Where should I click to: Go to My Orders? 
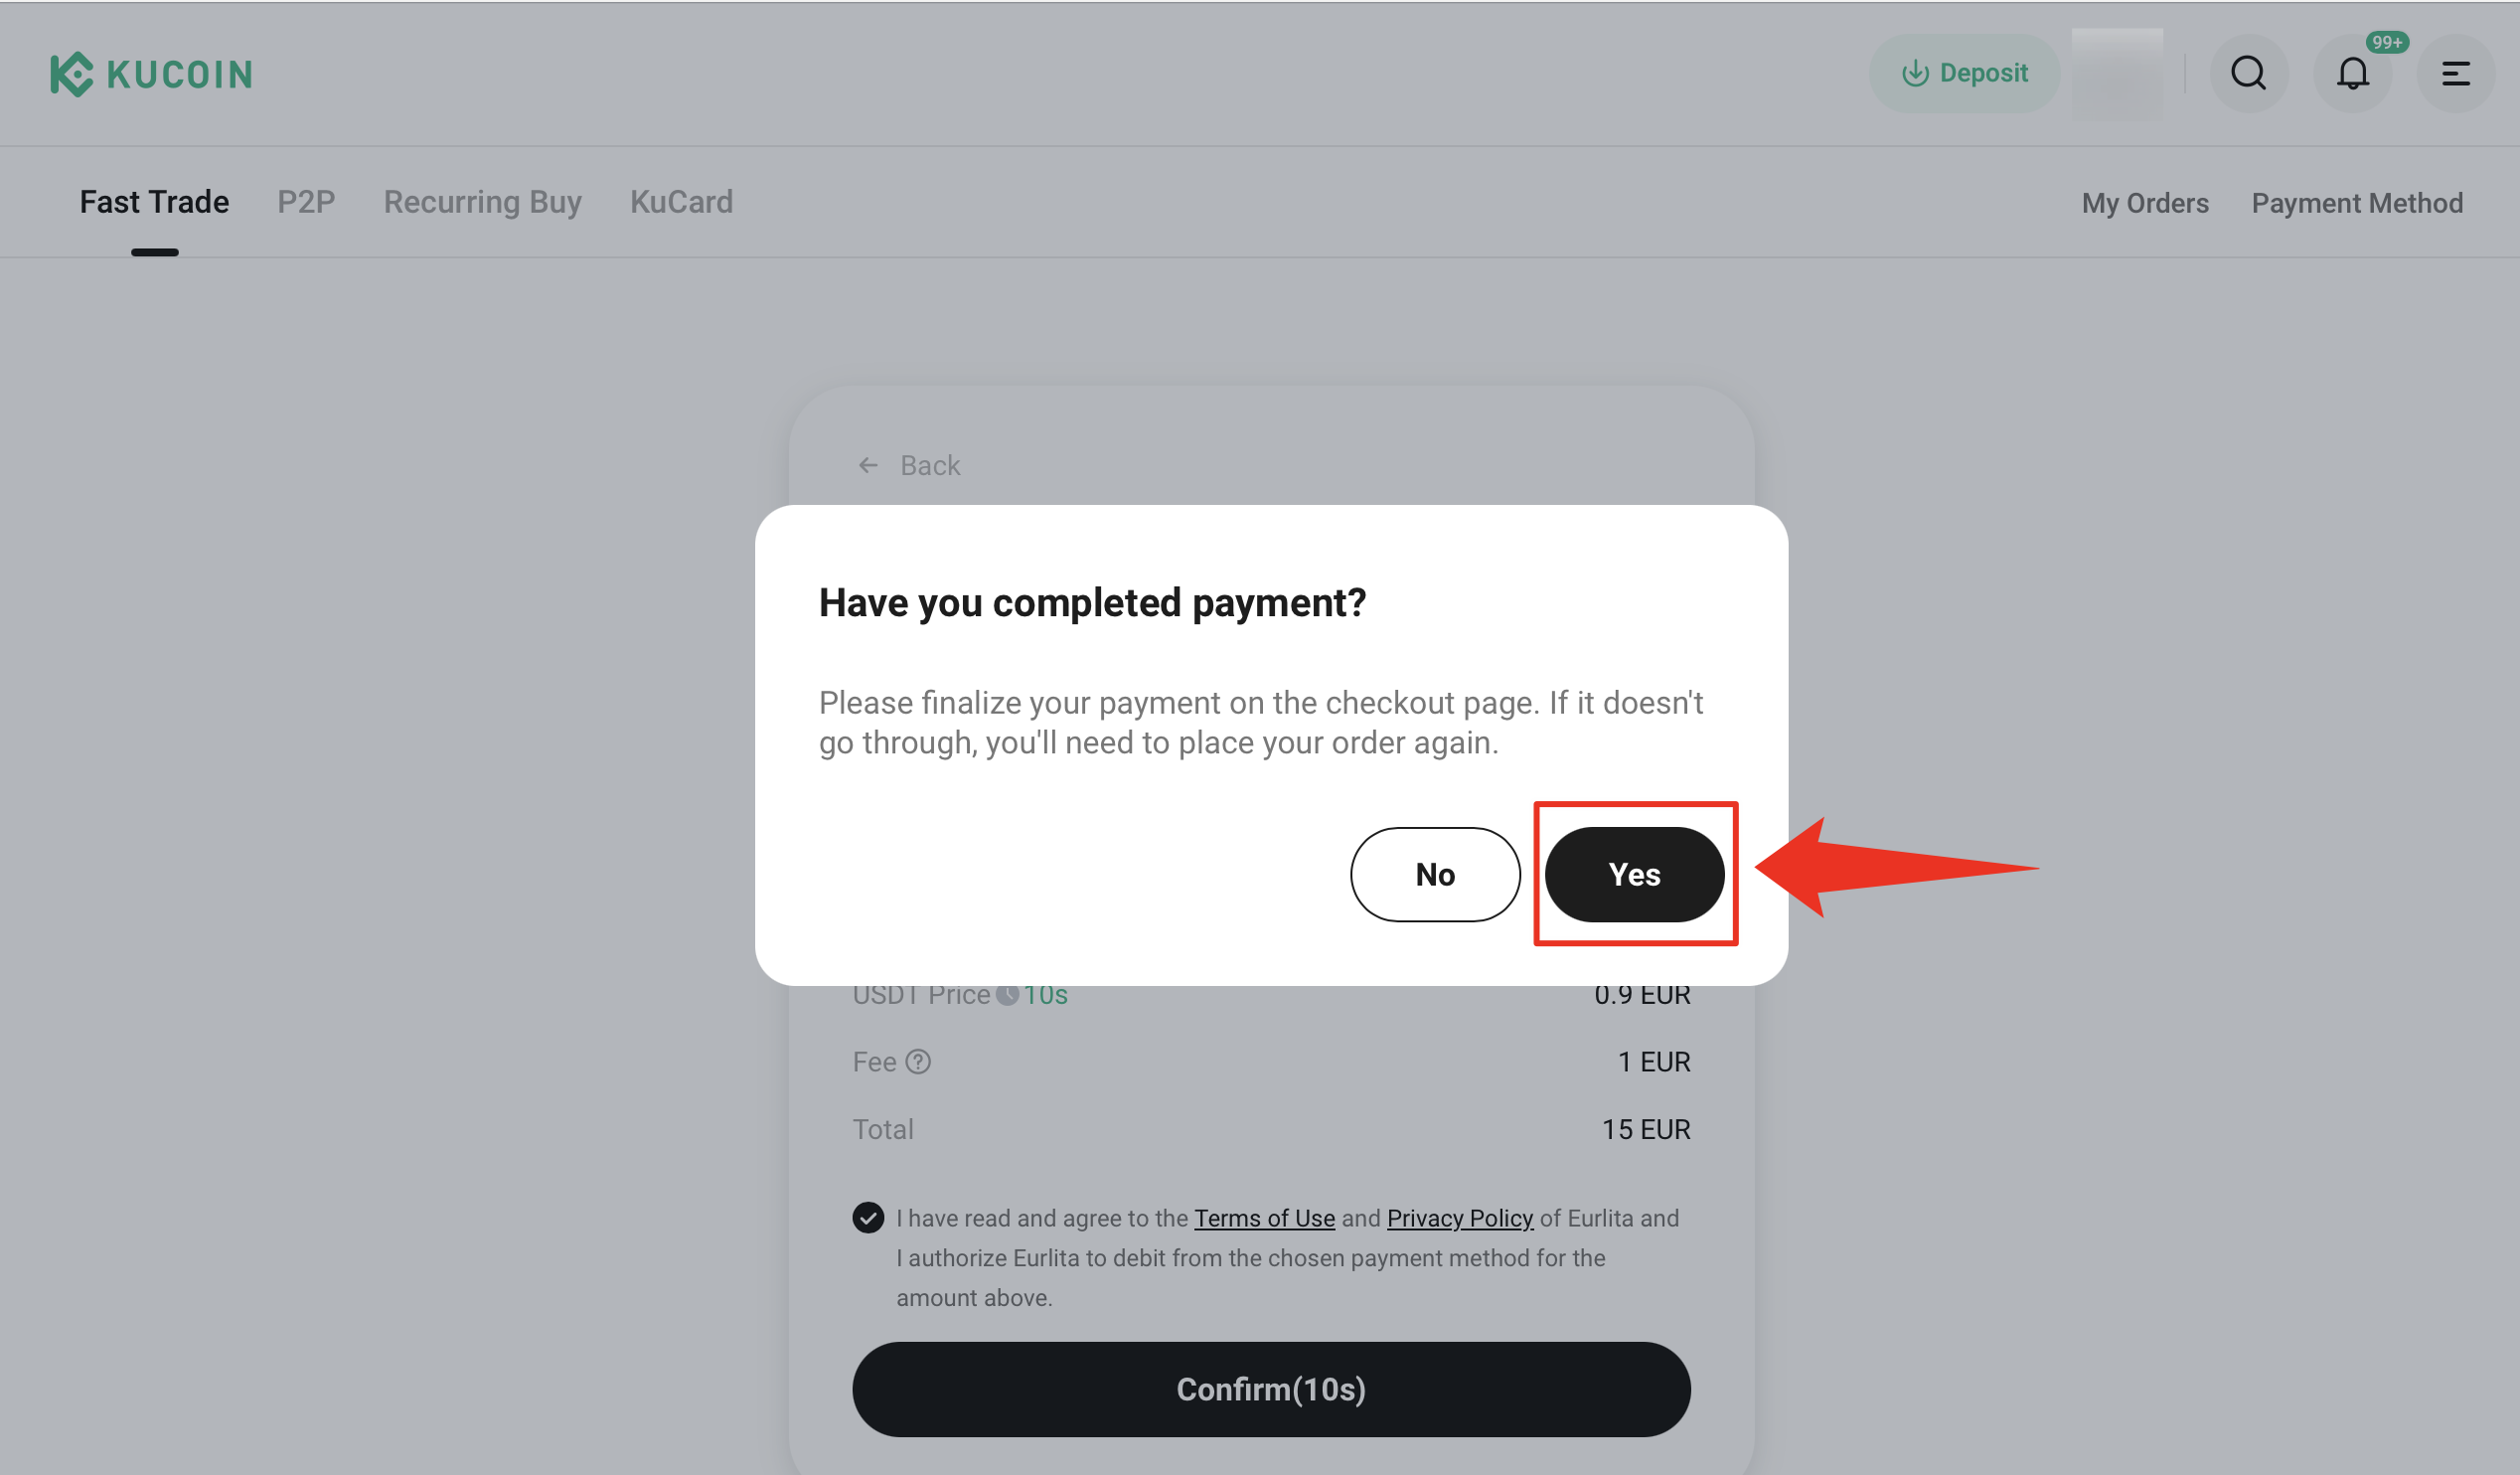(x=2145, y=203)
